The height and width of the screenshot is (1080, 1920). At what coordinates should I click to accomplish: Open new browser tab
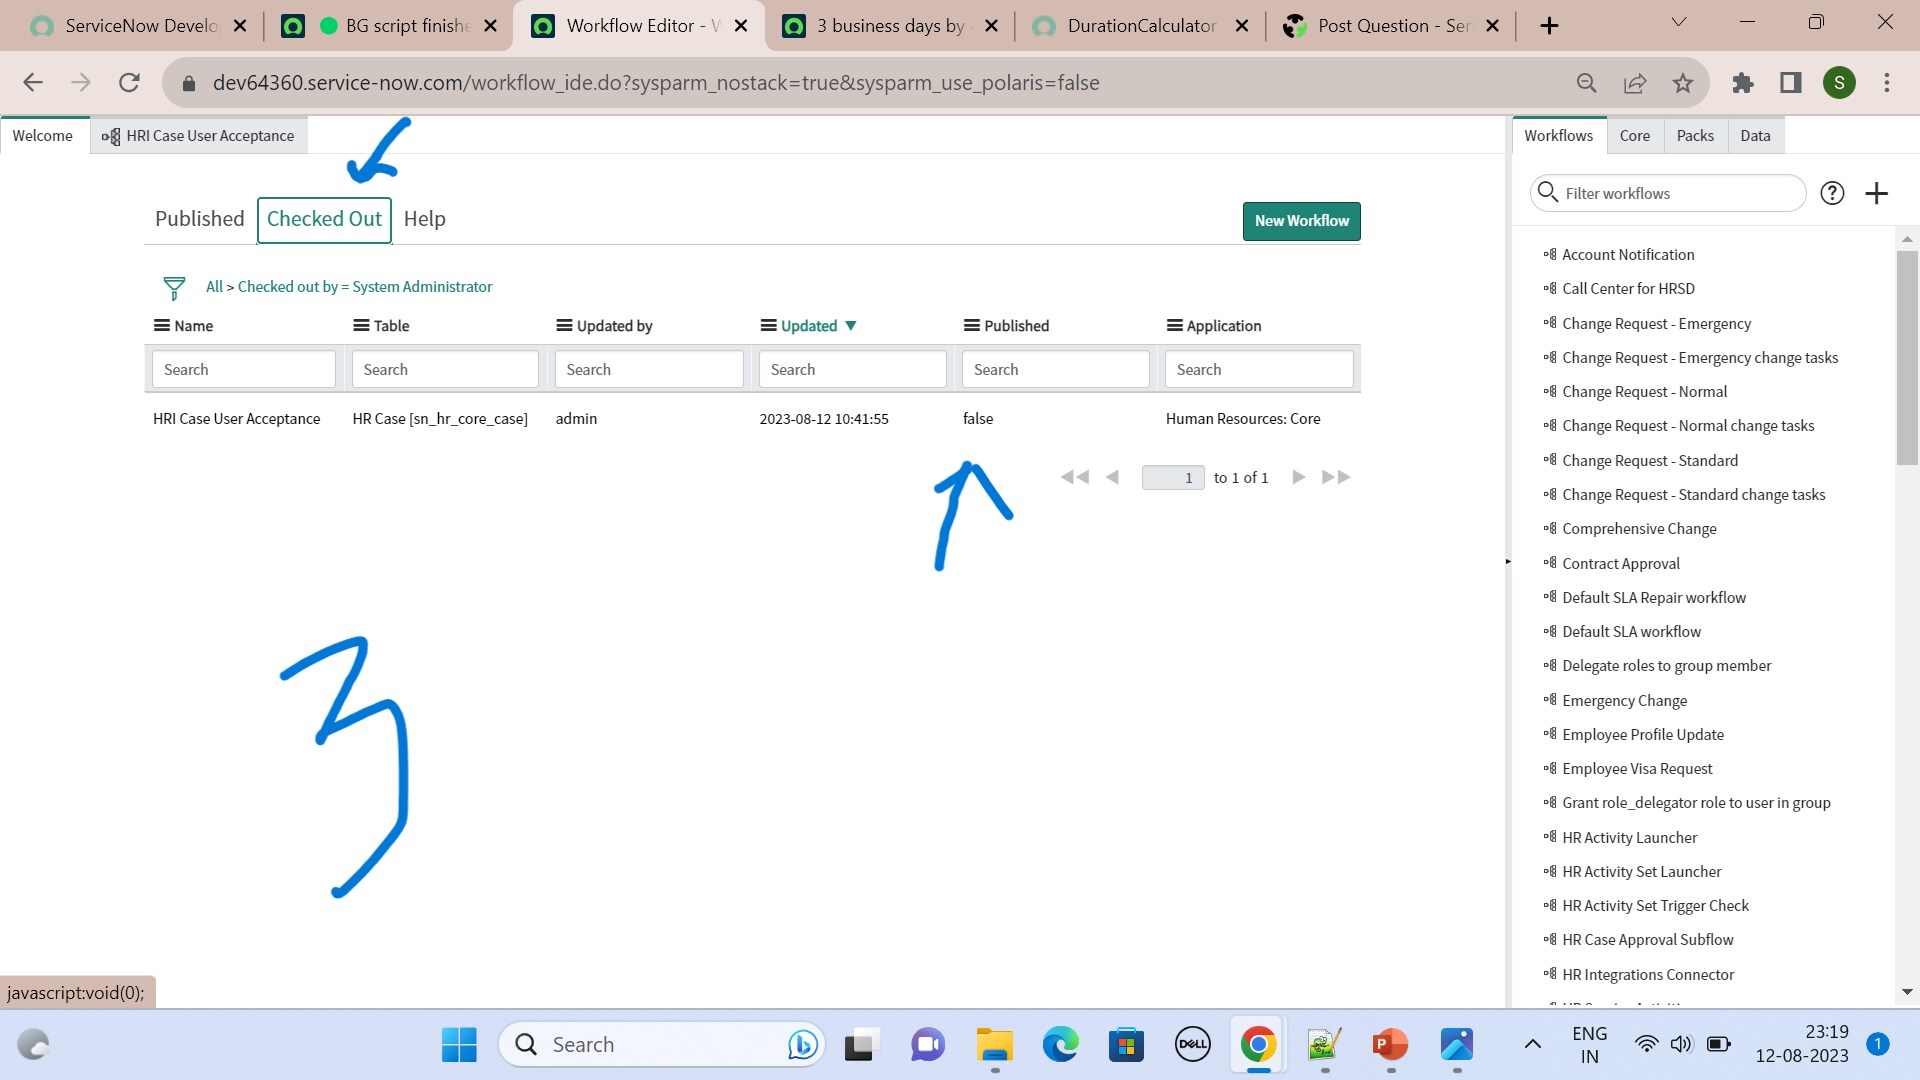(x=1549, y=26)
